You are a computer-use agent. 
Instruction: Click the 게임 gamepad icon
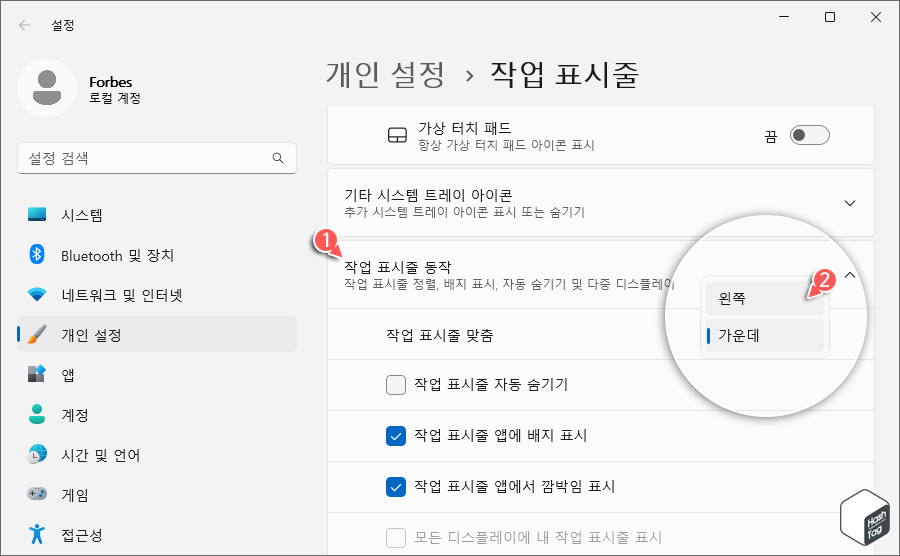[x=37, y=494]
